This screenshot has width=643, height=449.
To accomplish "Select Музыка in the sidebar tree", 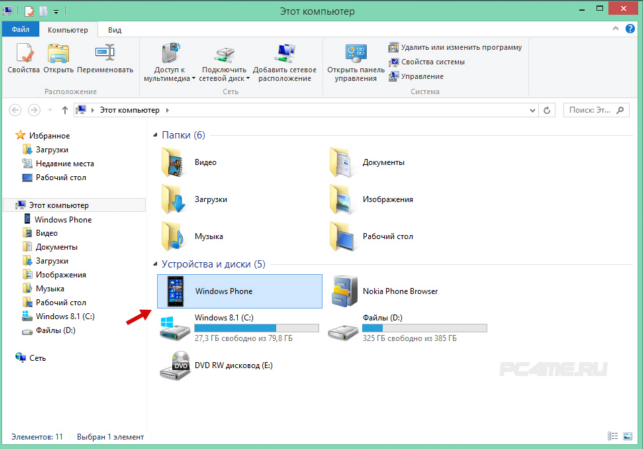I will pyautogui.click(x=43, y=288).
